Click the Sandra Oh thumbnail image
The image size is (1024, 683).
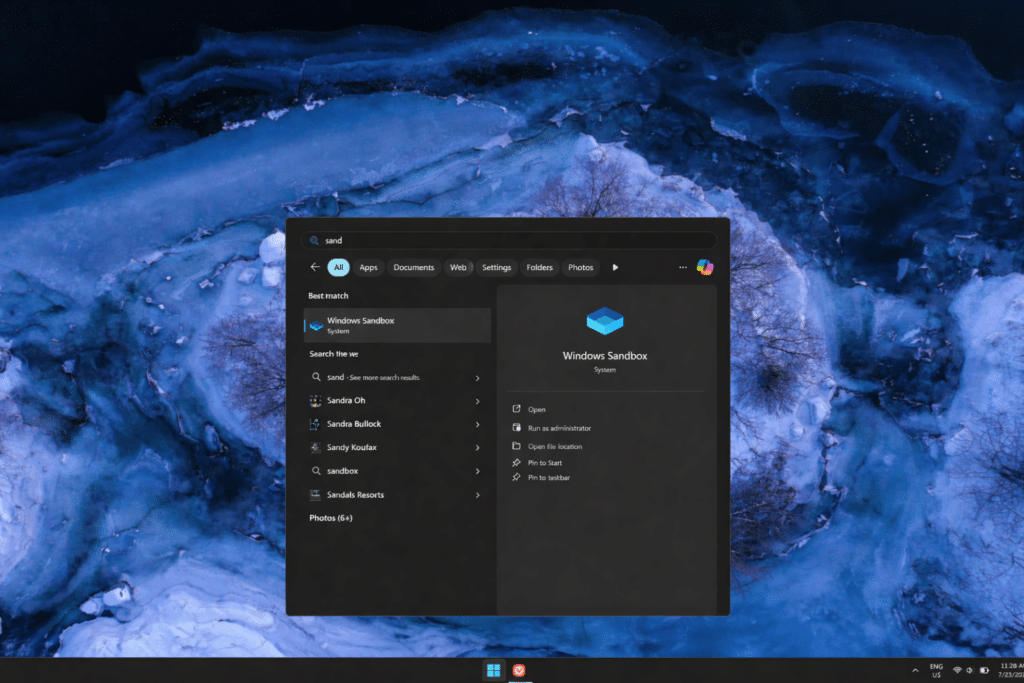click(315, 401)
